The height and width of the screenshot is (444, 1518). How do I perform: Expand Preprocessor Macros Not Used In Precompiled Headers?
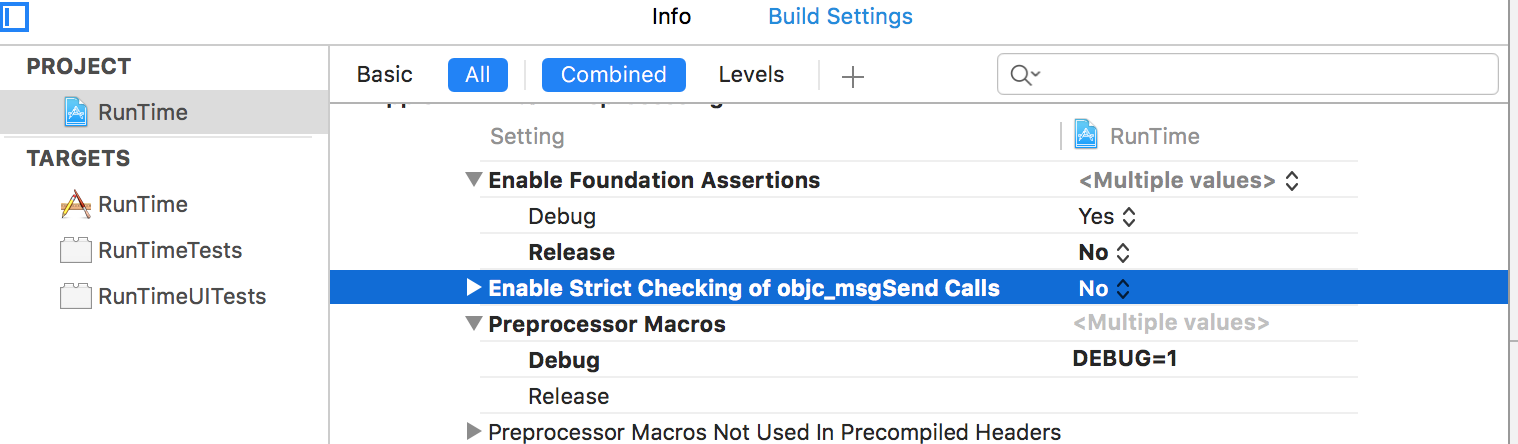click(474, 432)
